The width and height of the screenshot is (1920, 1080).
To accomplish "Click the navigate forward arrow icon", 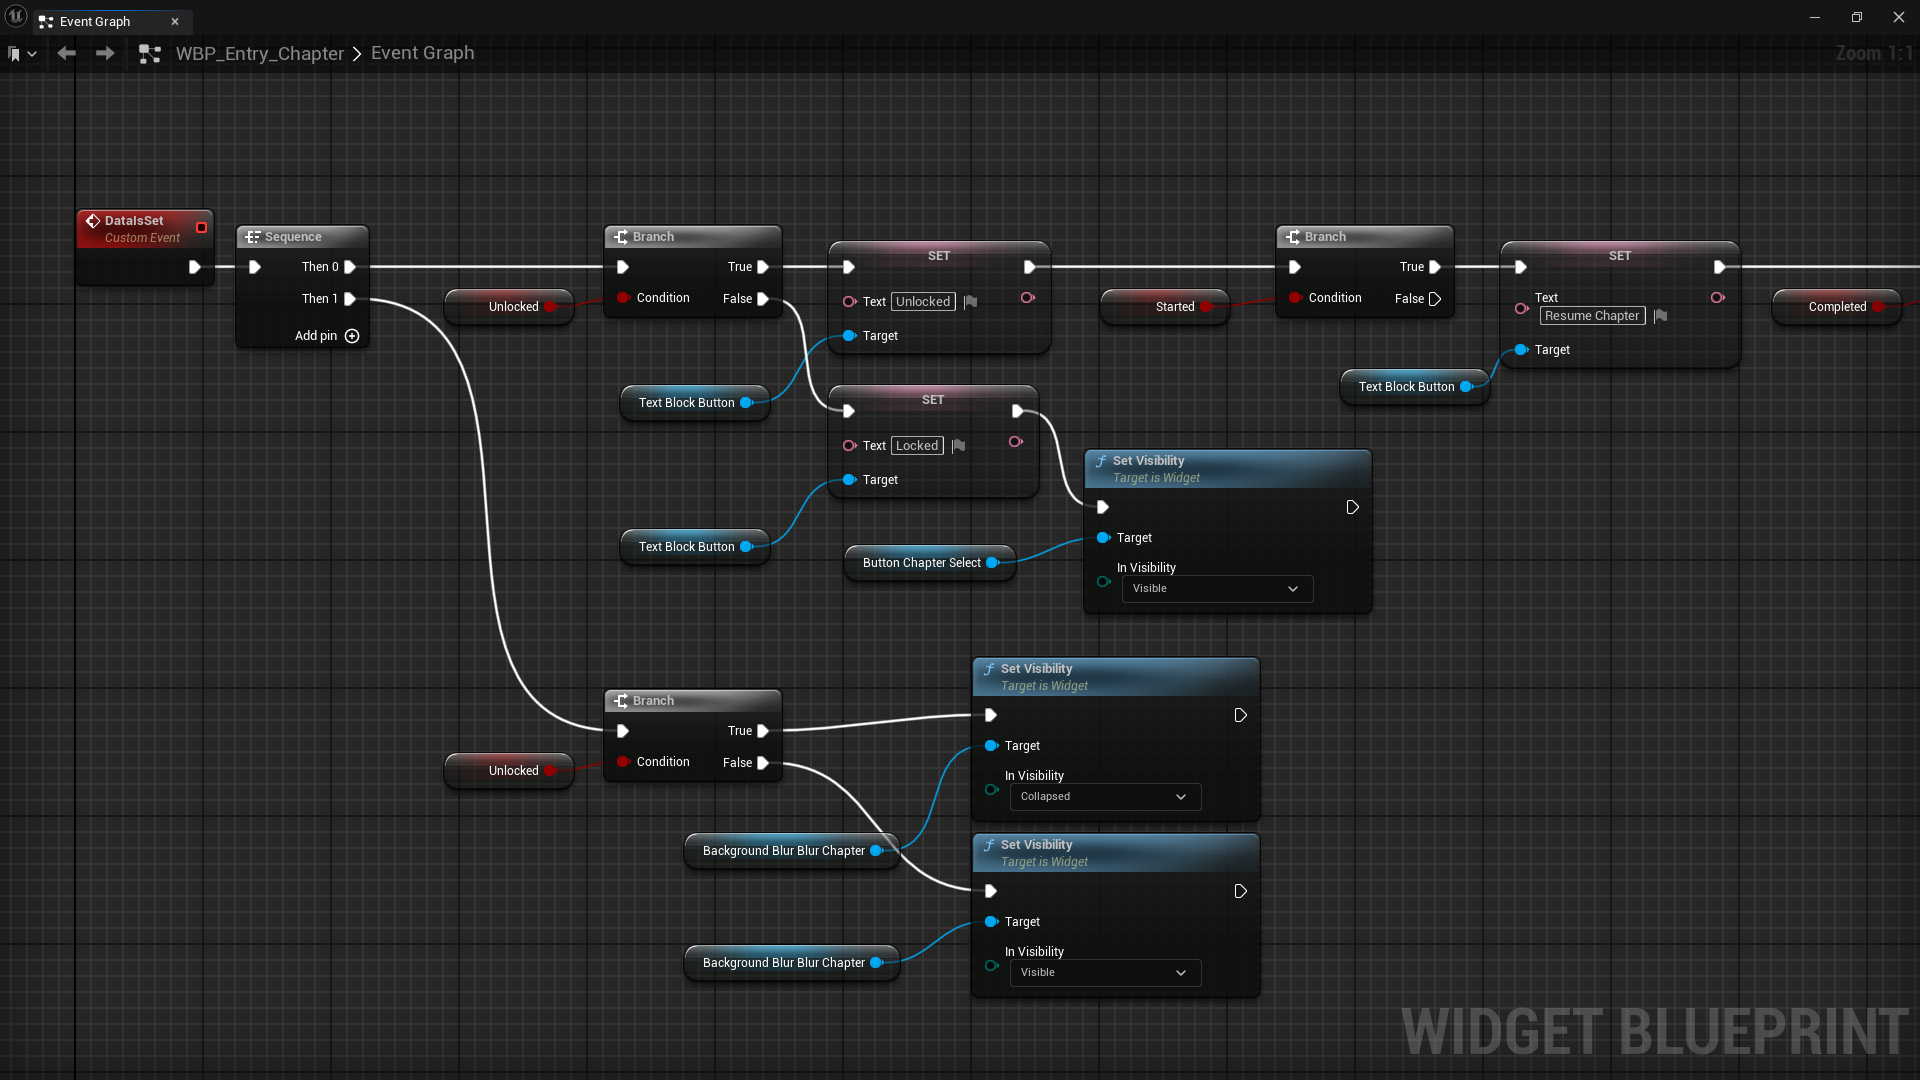I will [105, 53].
